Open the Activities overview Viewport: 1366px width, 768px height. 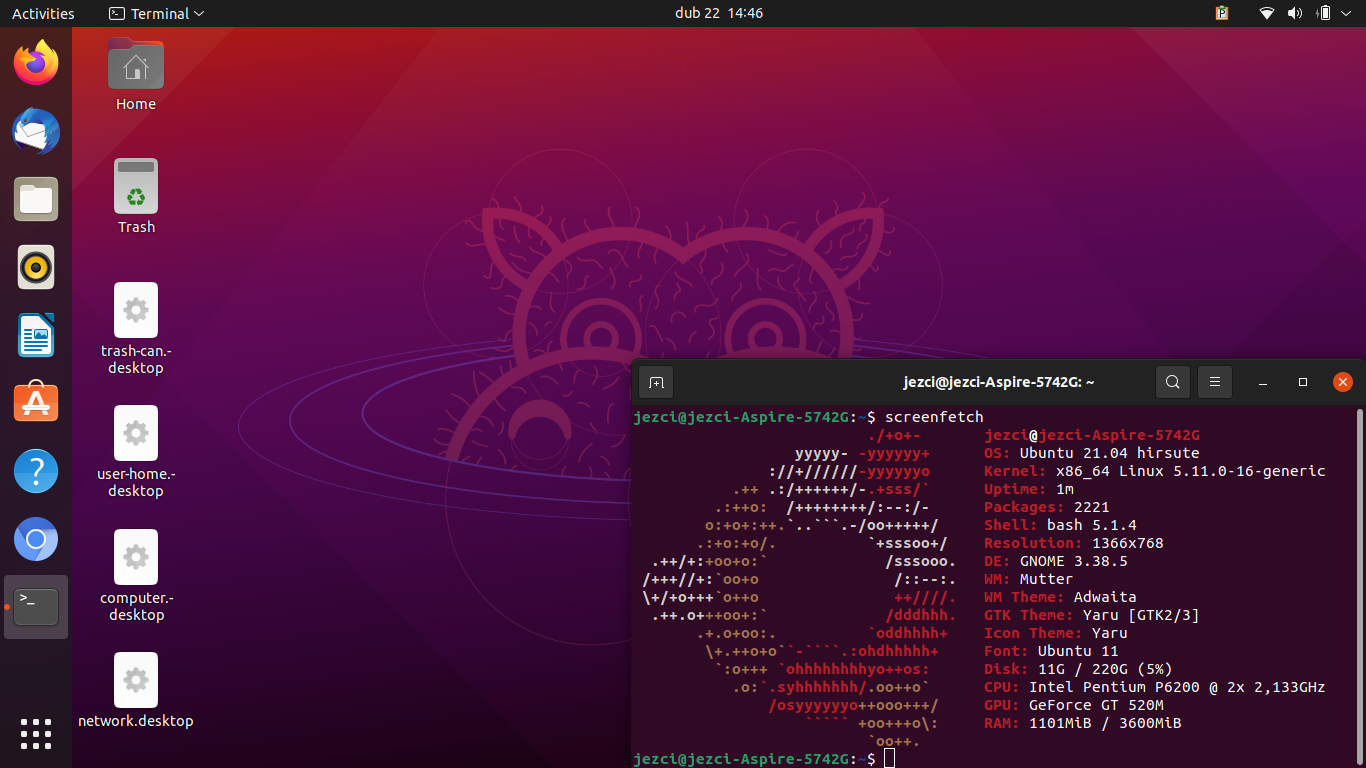point(41,13)
